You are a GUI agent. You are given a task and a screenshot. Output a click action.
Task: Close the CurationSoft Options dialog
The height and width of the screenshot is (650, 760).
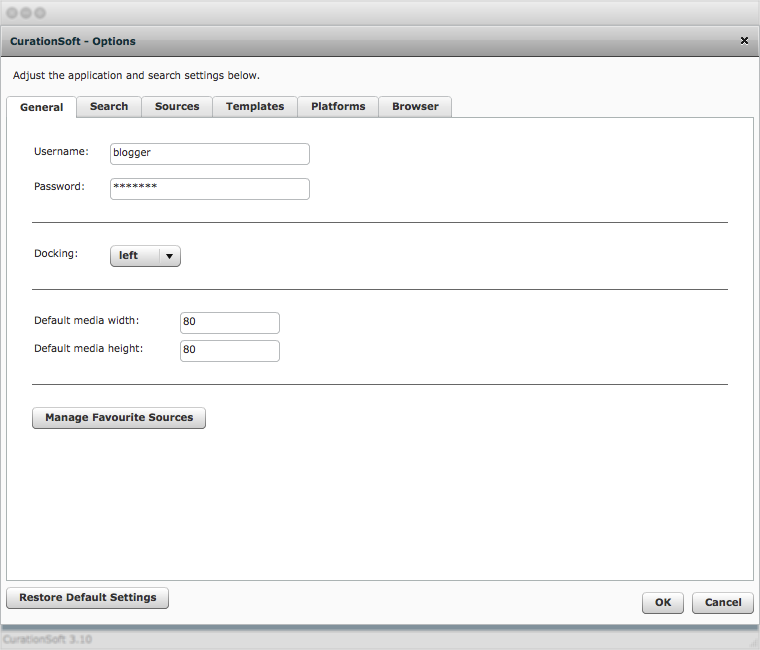tap(744, 41)
